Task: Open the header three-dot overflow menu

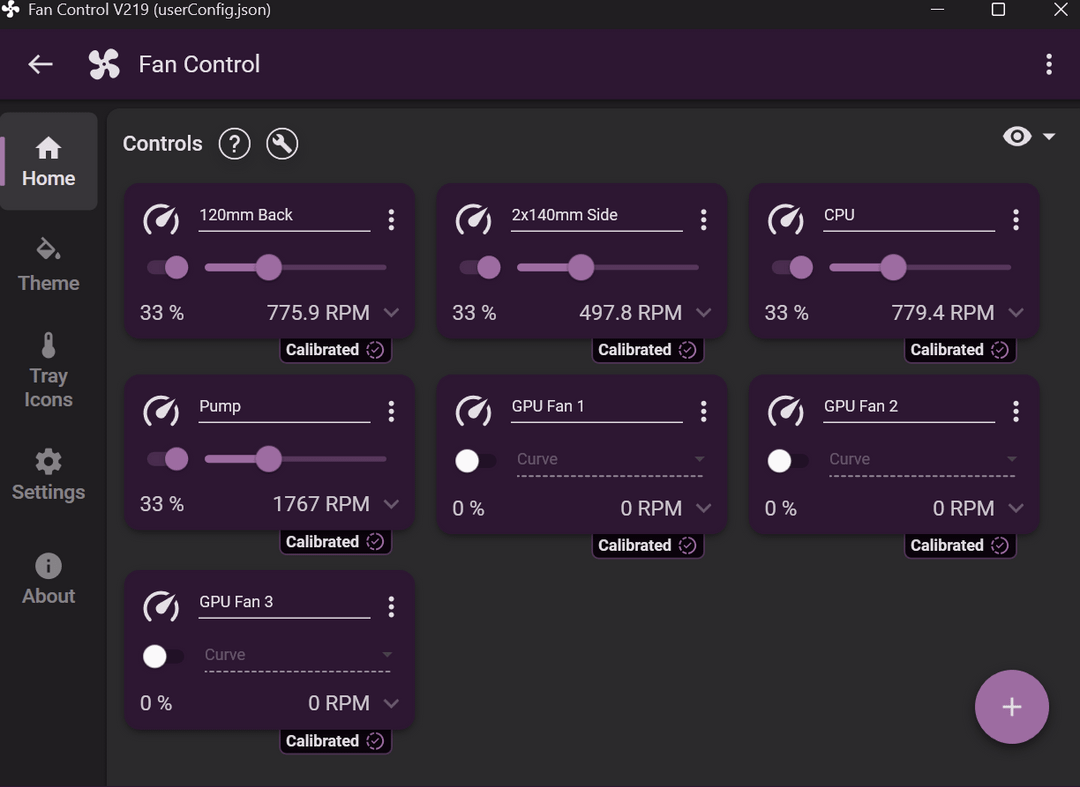Action: point(1049,64)
